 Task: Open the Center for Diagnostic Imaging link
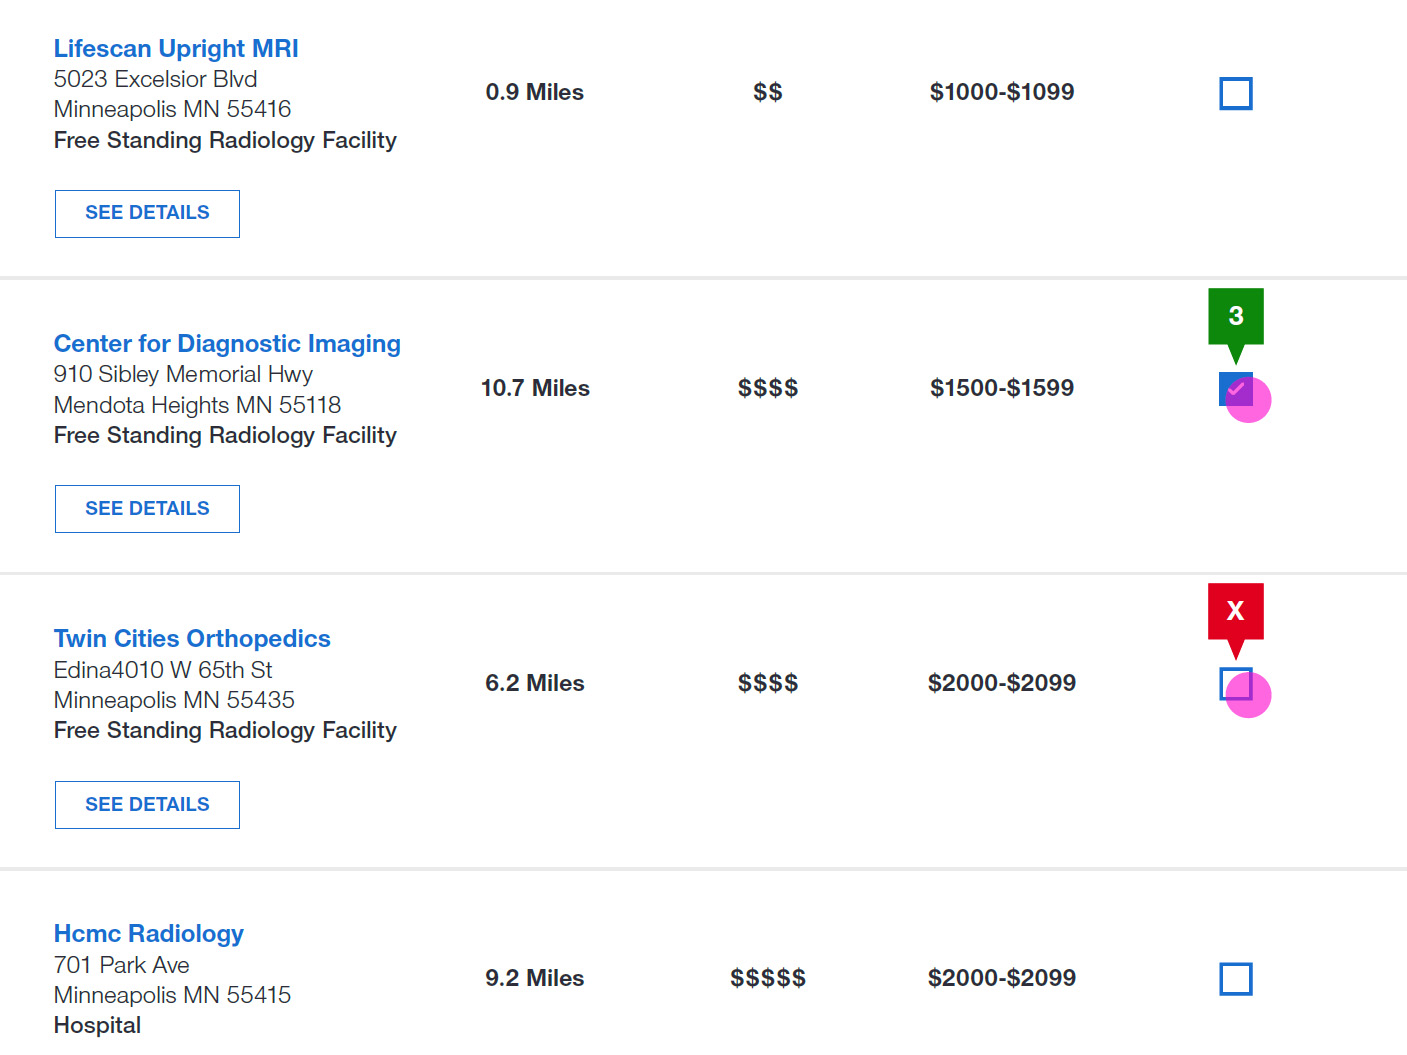[227, 343]
